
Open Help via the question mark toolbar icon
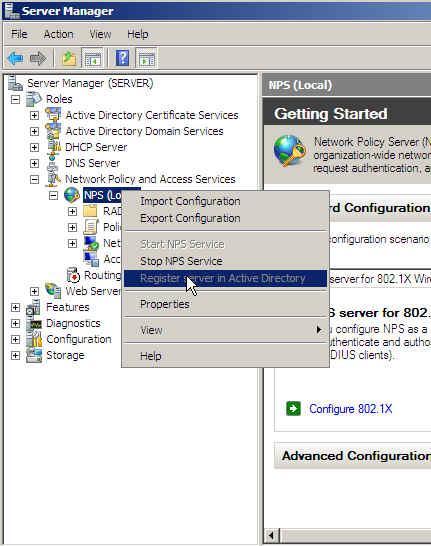(122, 58)
